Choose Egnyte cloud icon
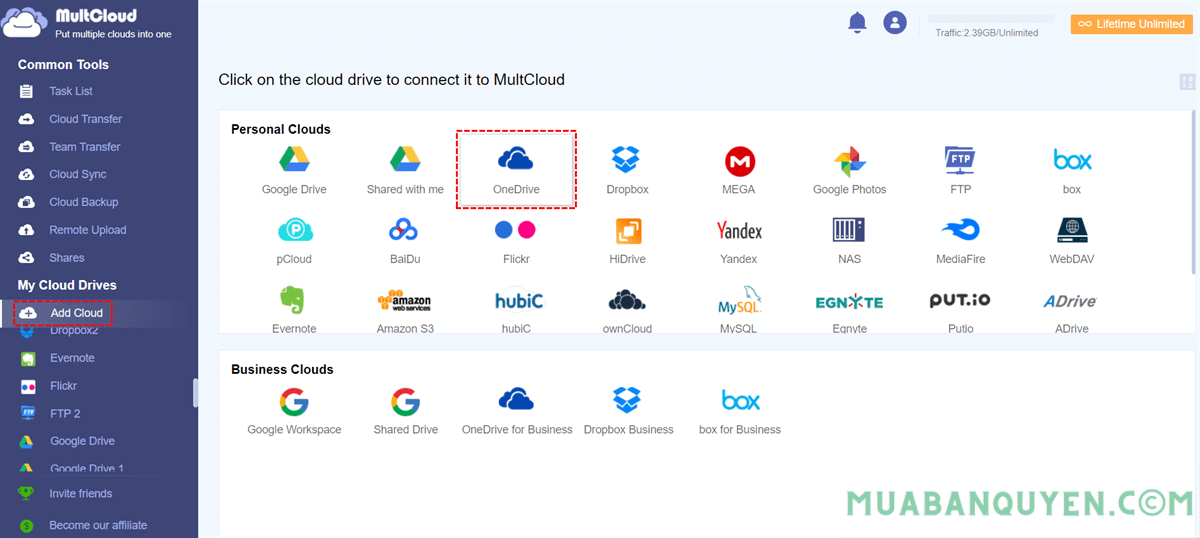Screen dimensions: 1200x538 (849, 301)
